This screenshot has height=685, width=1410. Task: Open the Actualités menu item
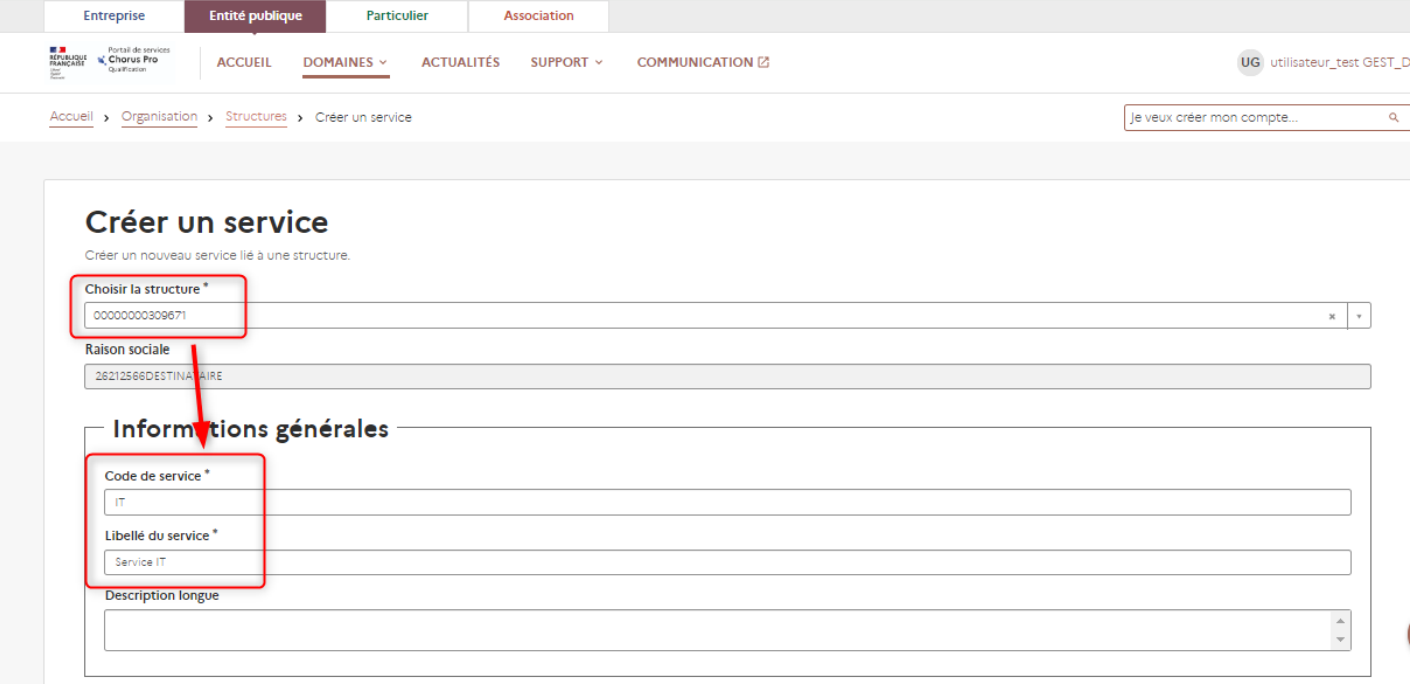pyautogui.click(x=460, y=62)
